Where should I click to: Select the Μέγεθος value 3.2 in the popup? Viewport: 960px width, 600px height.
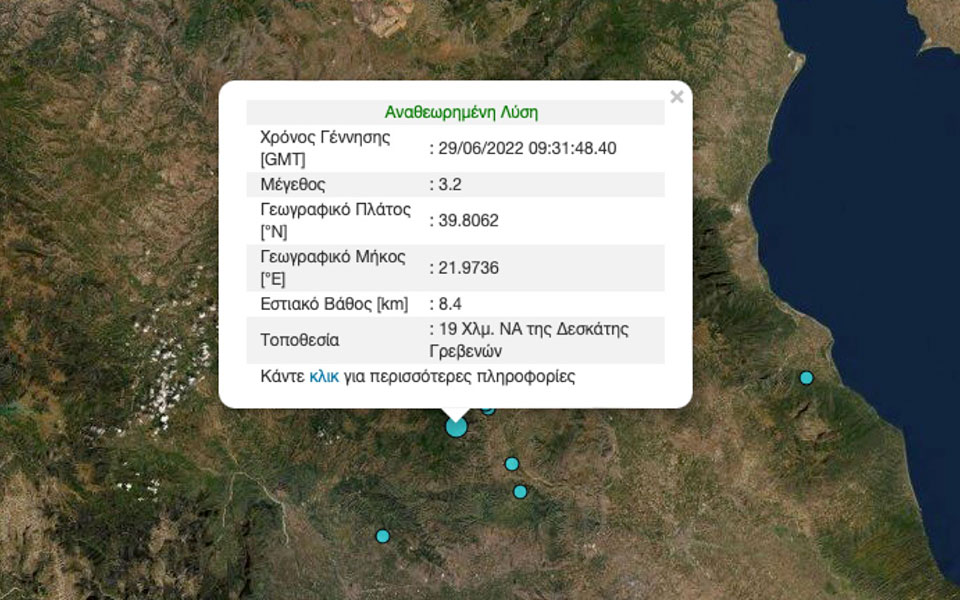(x=442, y=184)
